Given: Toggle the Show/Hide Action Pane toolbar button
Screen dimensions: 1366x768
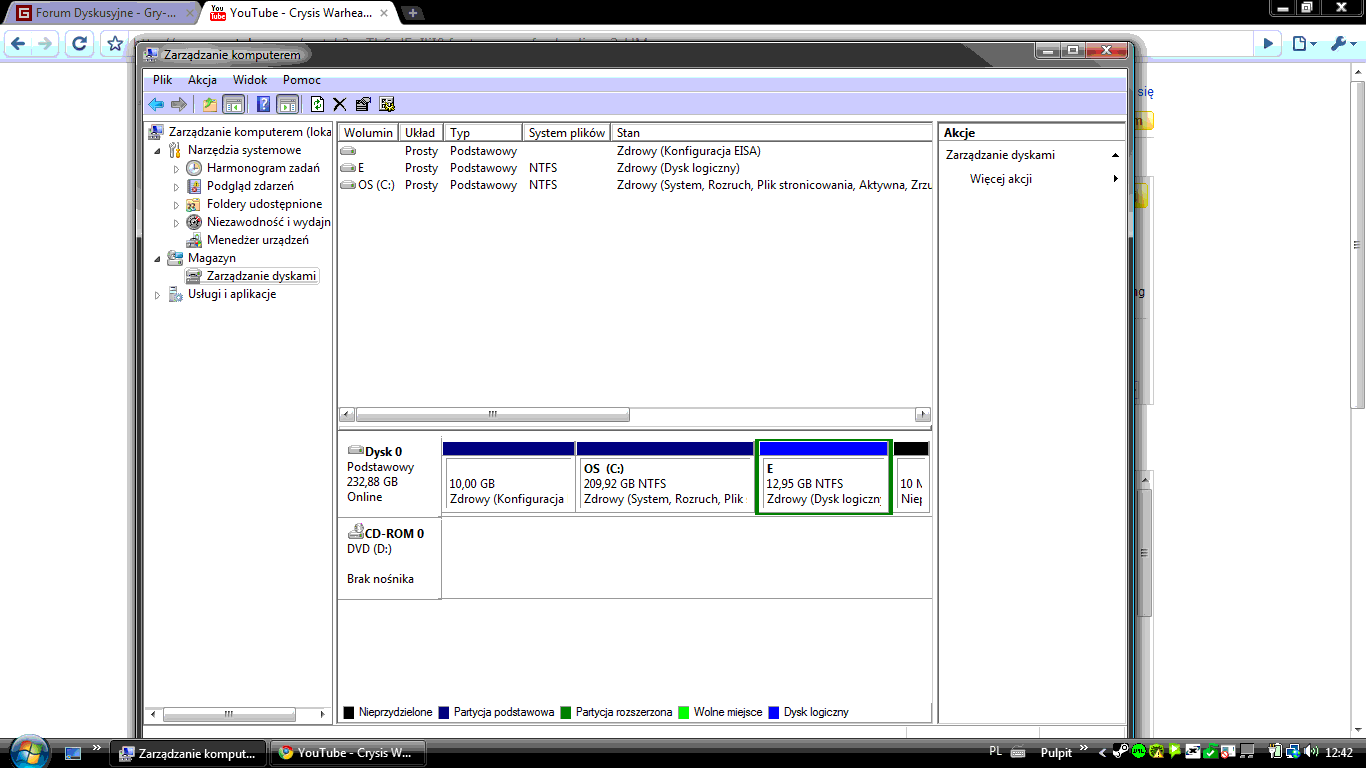Looking at the screenshot, I should coord(288,104).
